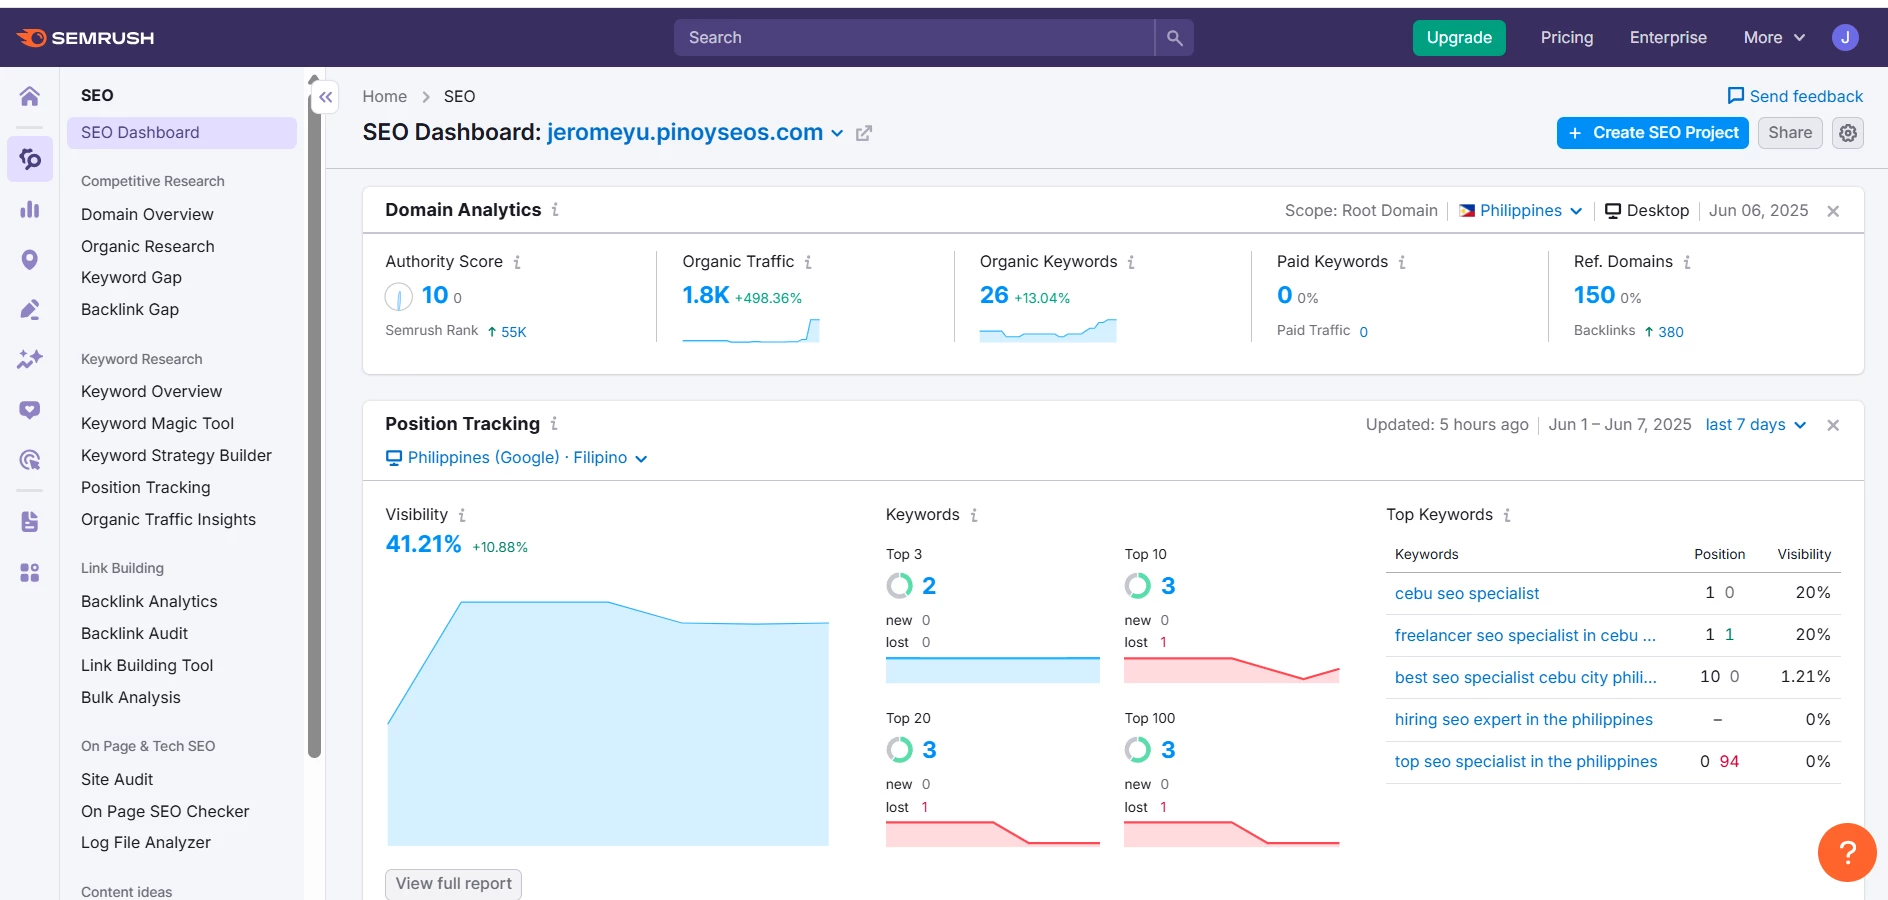This screenshot has width=1888, height=900.
Task: Open the App Center grid rail icon
Action: click(x=30, y=572)
